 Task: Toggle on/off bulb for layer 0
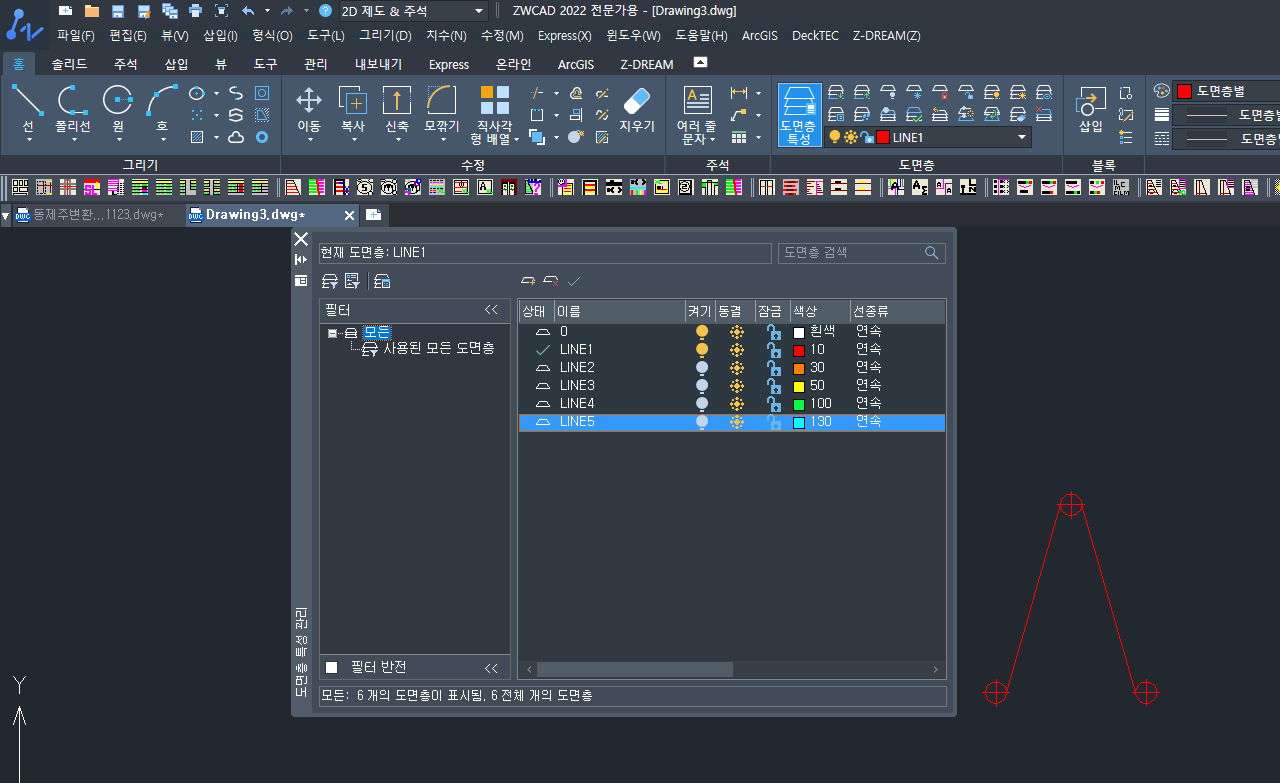(x=702, y=331)
